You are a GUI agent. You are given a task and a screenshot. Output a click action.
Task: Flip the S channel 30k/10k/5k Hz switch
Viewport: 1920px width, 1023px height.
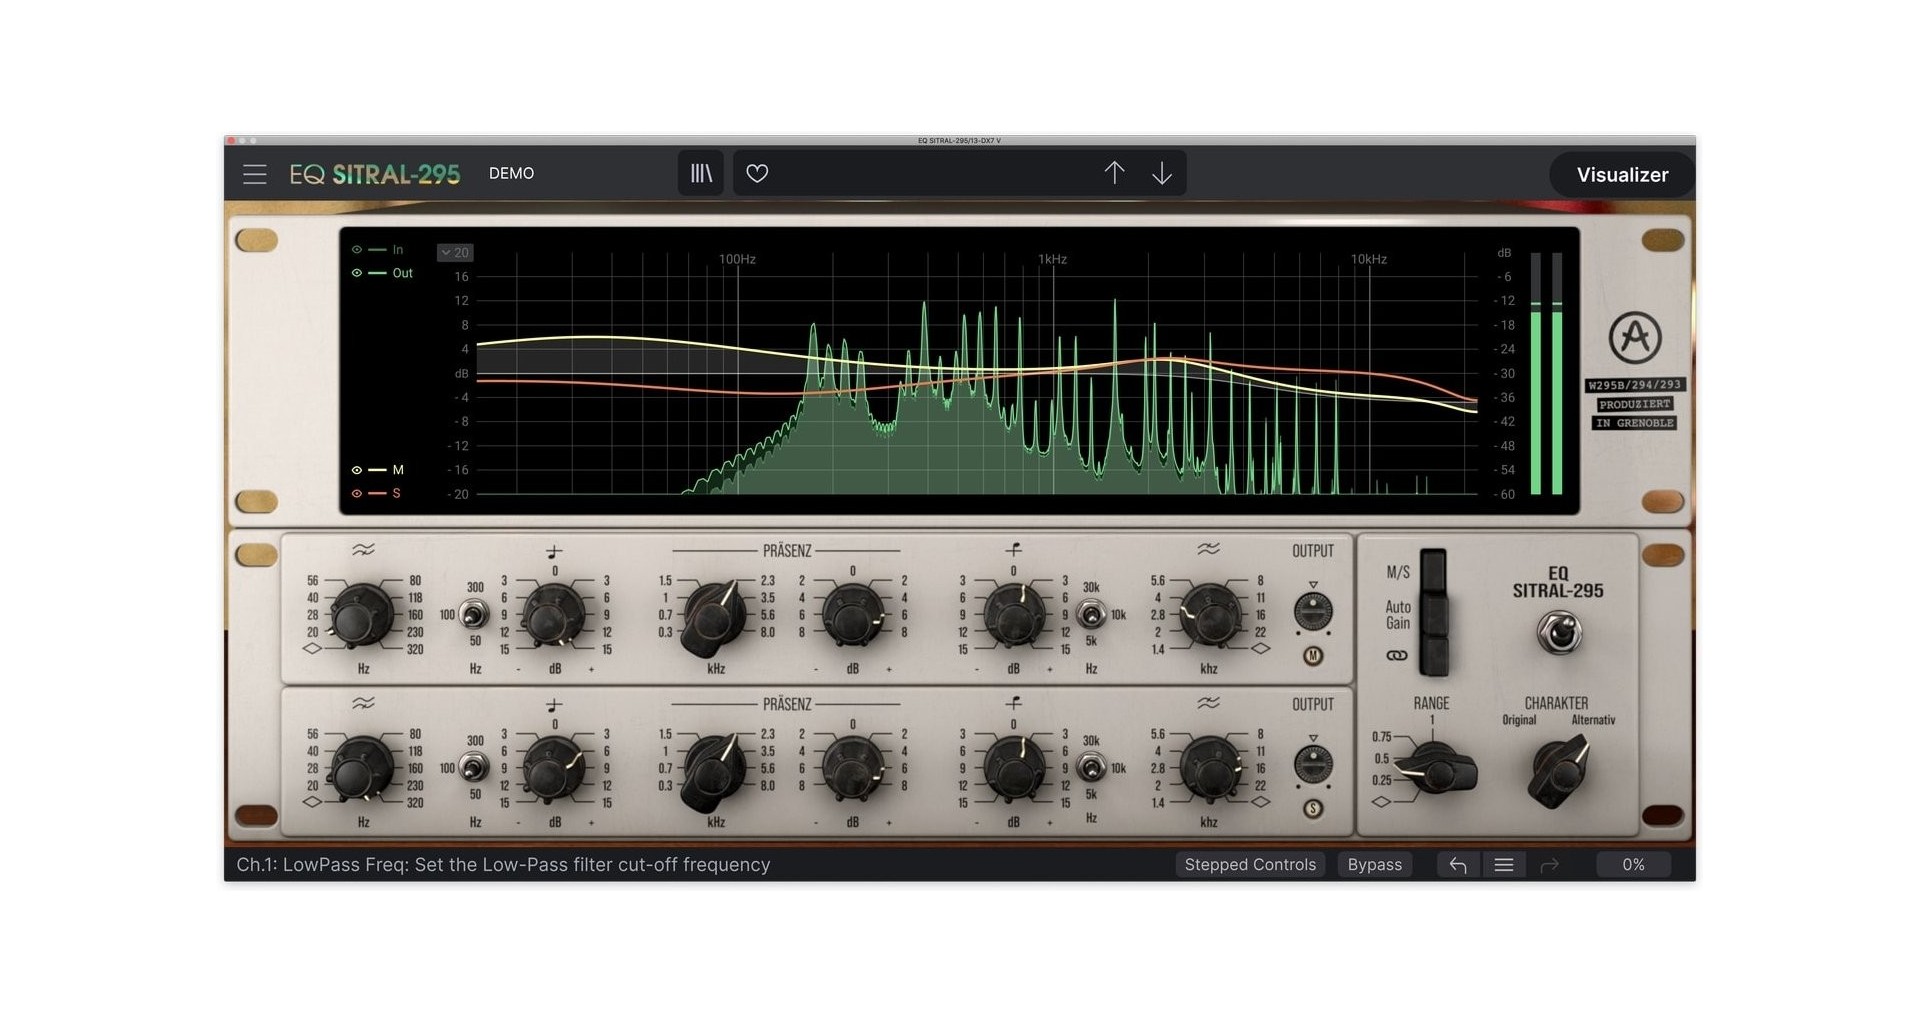click(1091, 767)
